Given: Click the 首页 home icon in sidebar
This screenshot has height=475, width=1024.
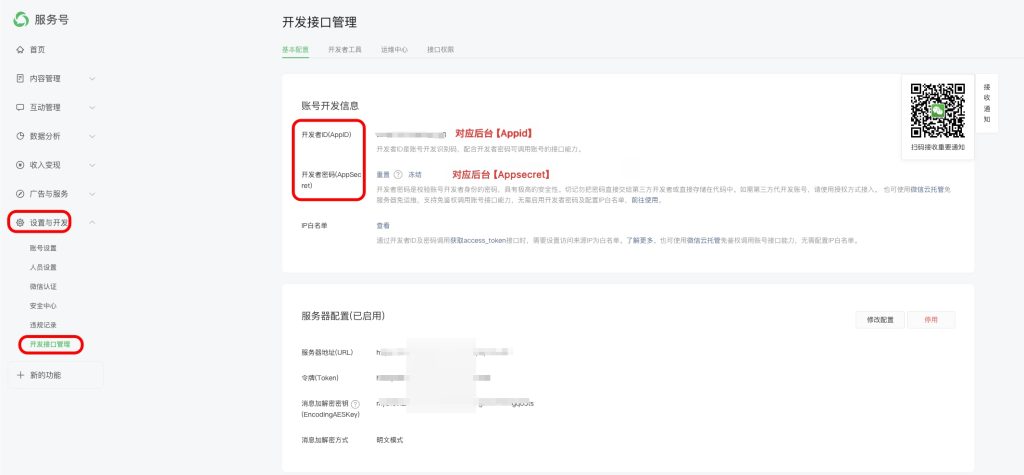Looking at the screenshot, I should pyautogui.click(x=20, y=49).
